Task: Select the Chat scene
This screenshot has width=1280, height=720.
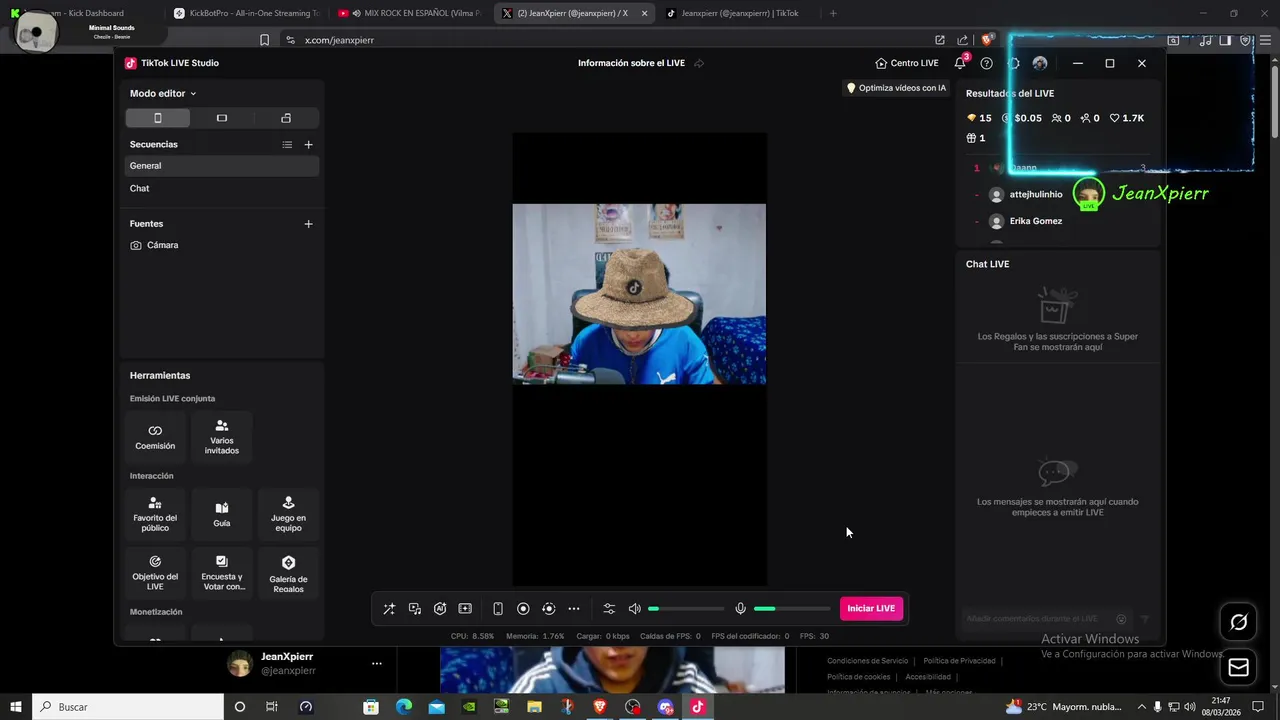Action: (222, 188)
